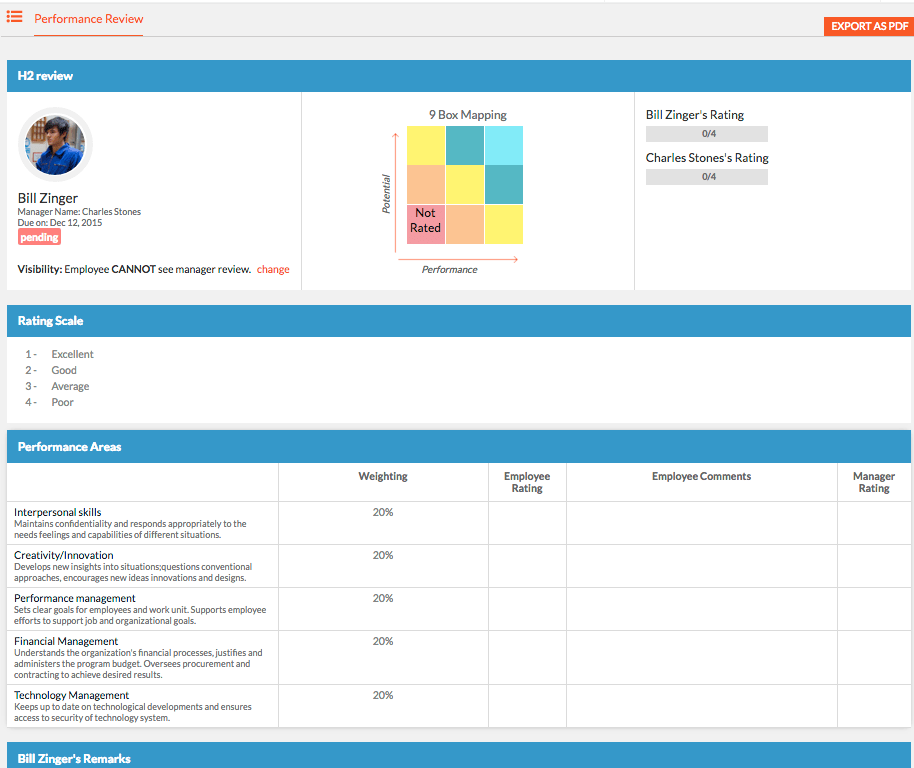Click the 9 Box Mapping title
This screenshot has height=768, width=914.
pyautogui.click(x=467, y=115)
